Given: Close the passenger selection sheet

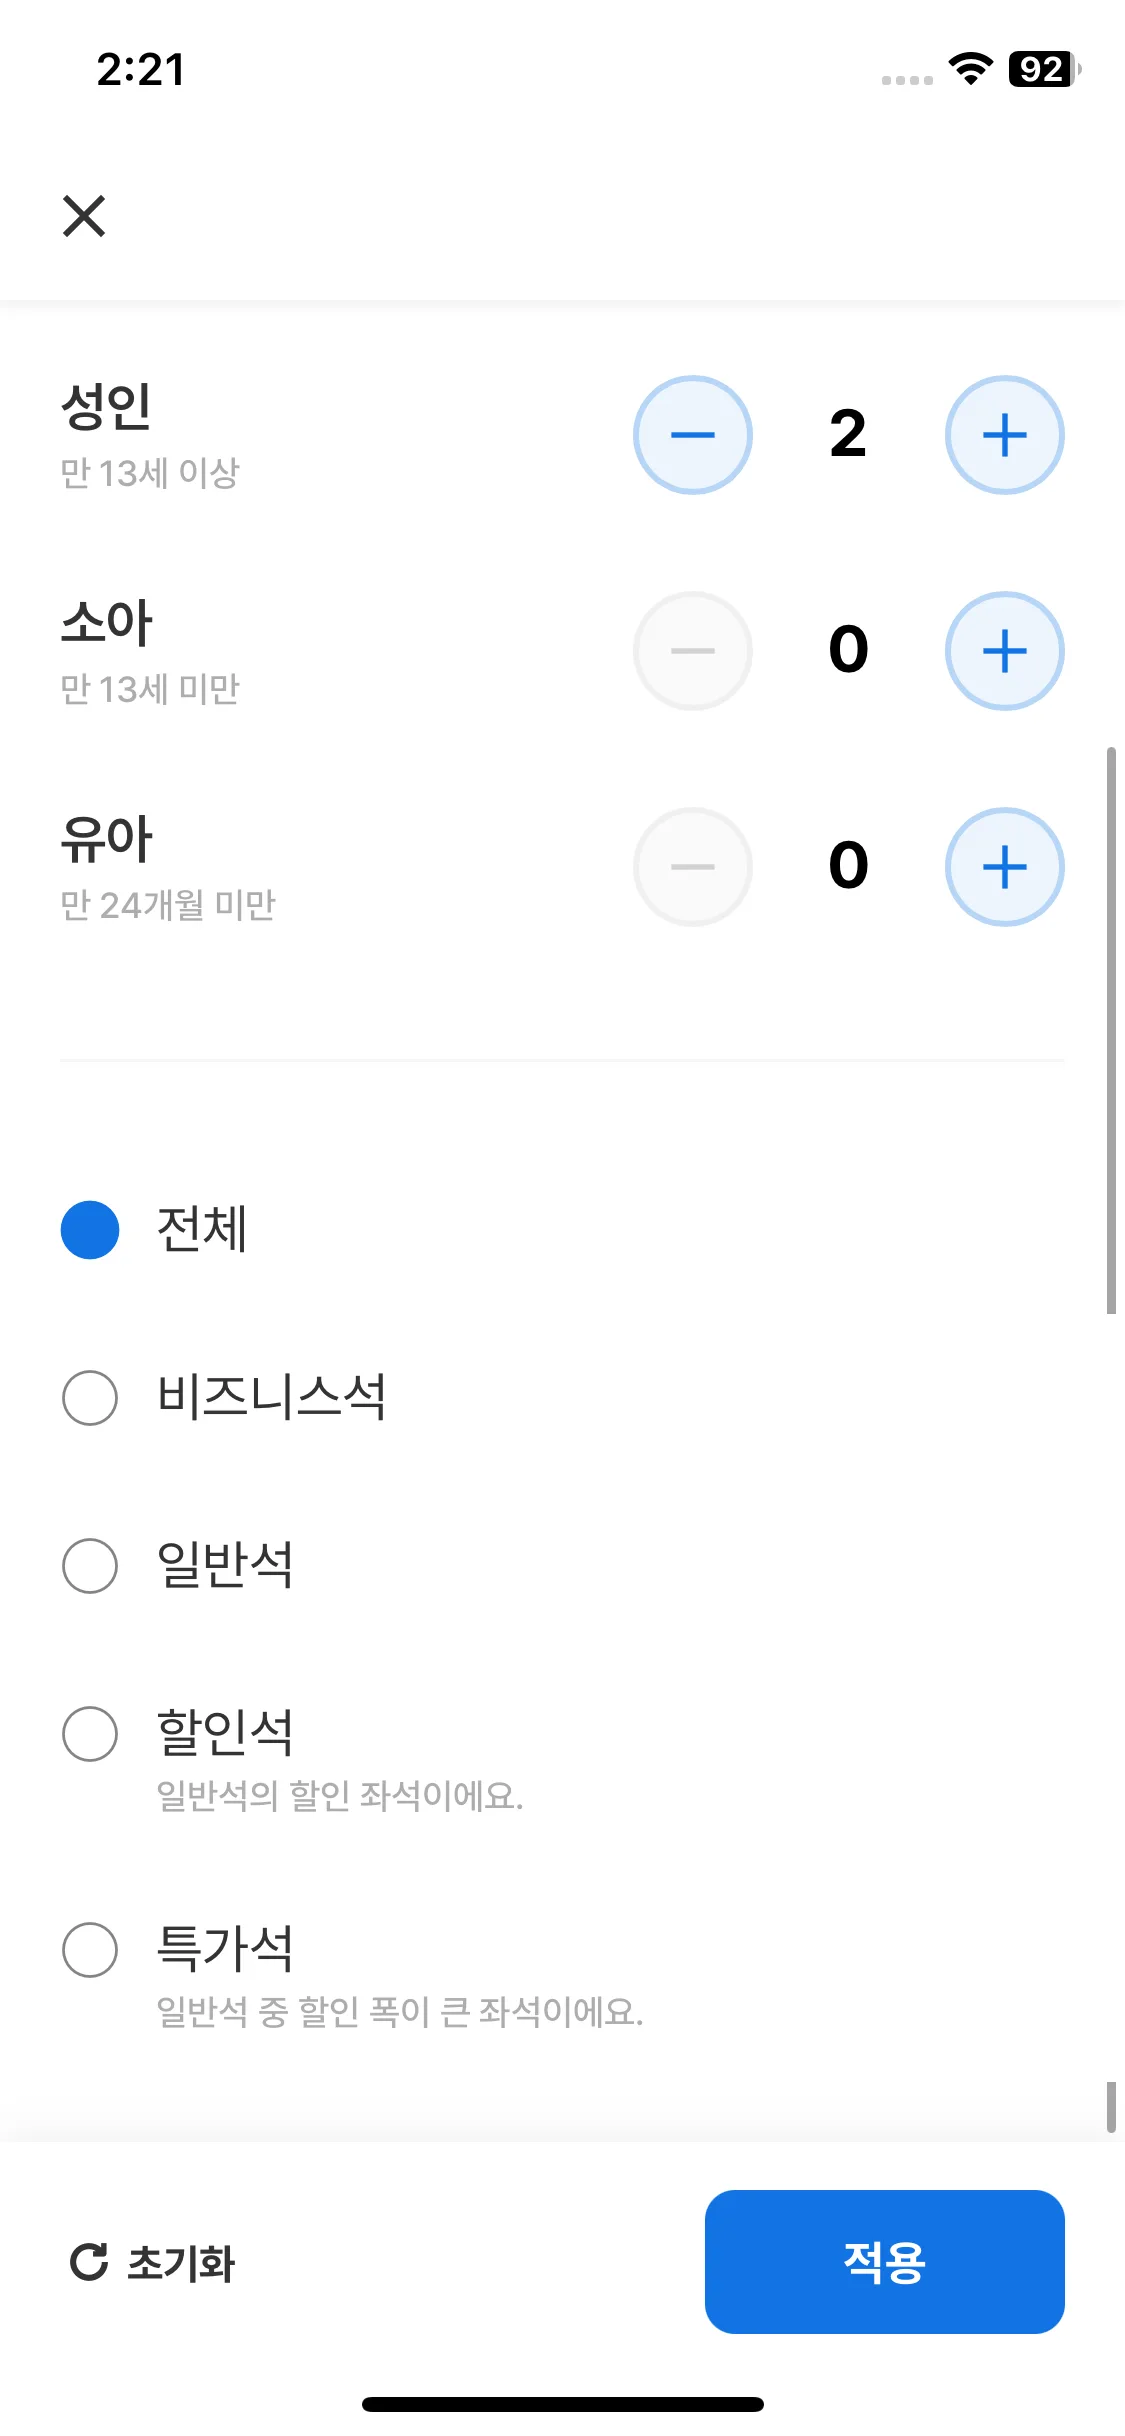Looking at the screenshot, I should [x=84, y=216].
